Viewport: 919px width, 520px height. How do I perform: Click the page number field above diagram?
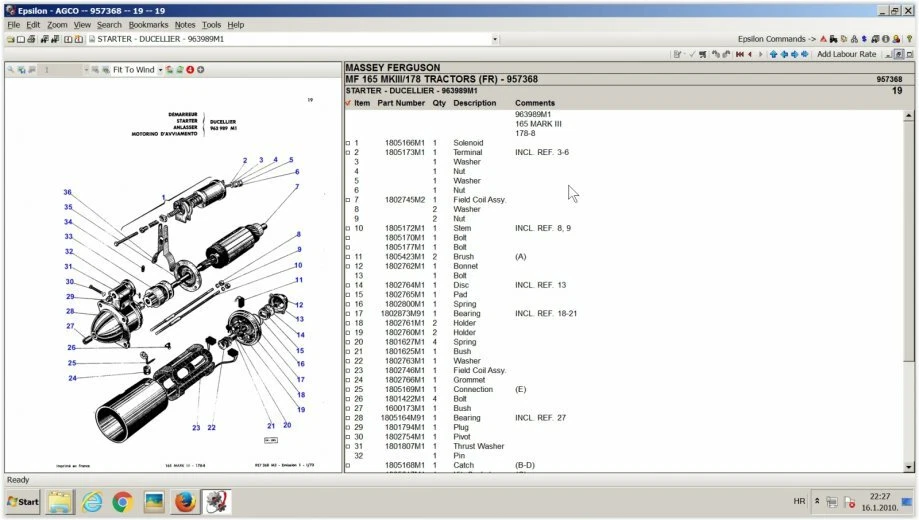[62, 70]
